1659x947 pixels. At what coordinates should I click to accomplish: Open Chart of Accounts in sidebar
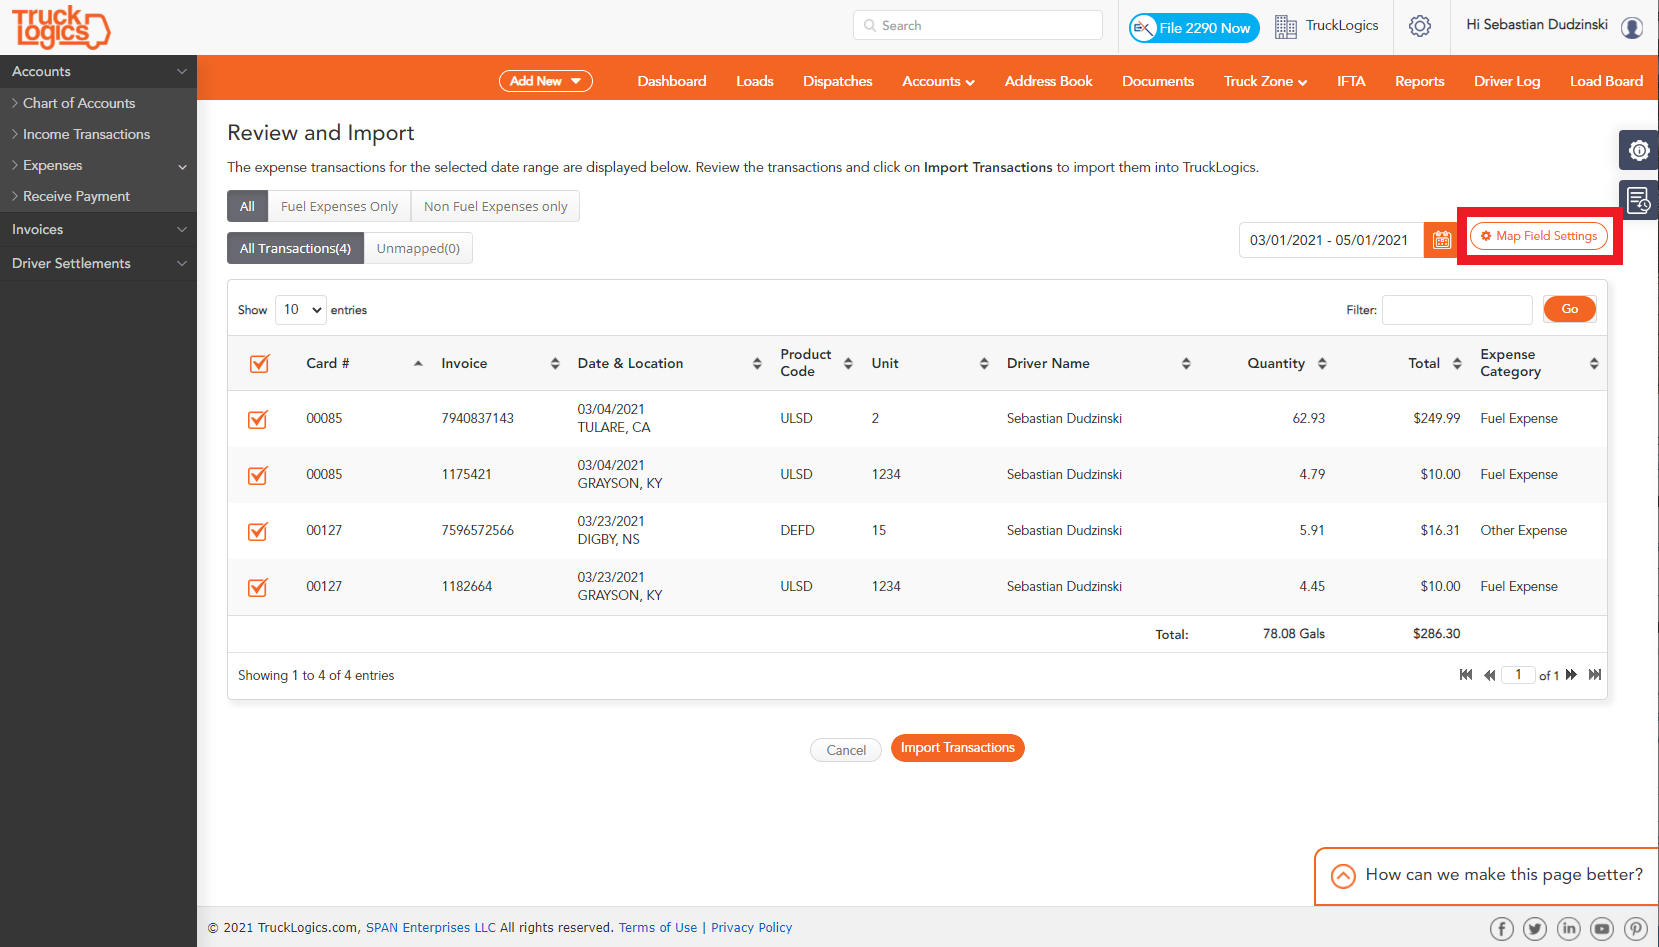point(79,103)
